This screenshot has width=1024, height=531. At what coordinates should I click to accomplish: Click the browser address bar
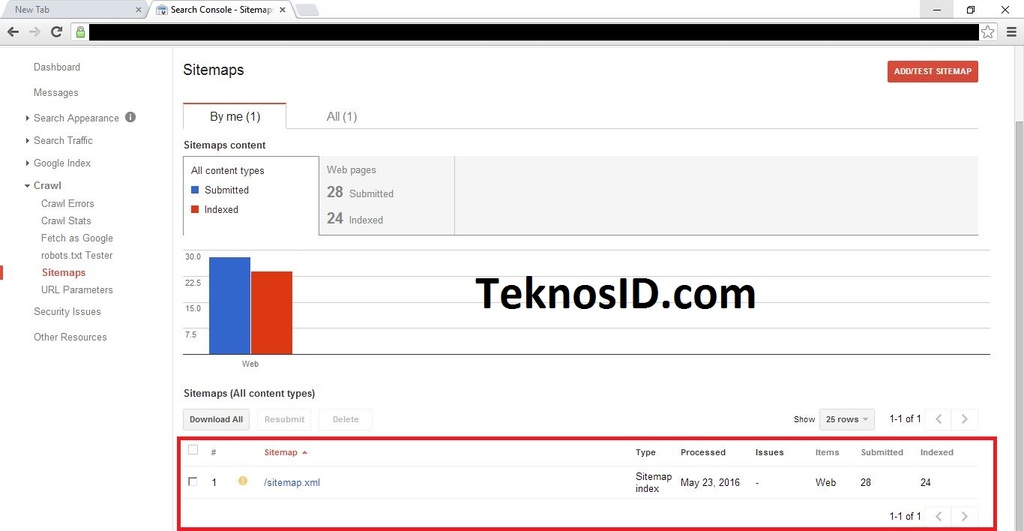pyautogui.click(x=534, y=31)
